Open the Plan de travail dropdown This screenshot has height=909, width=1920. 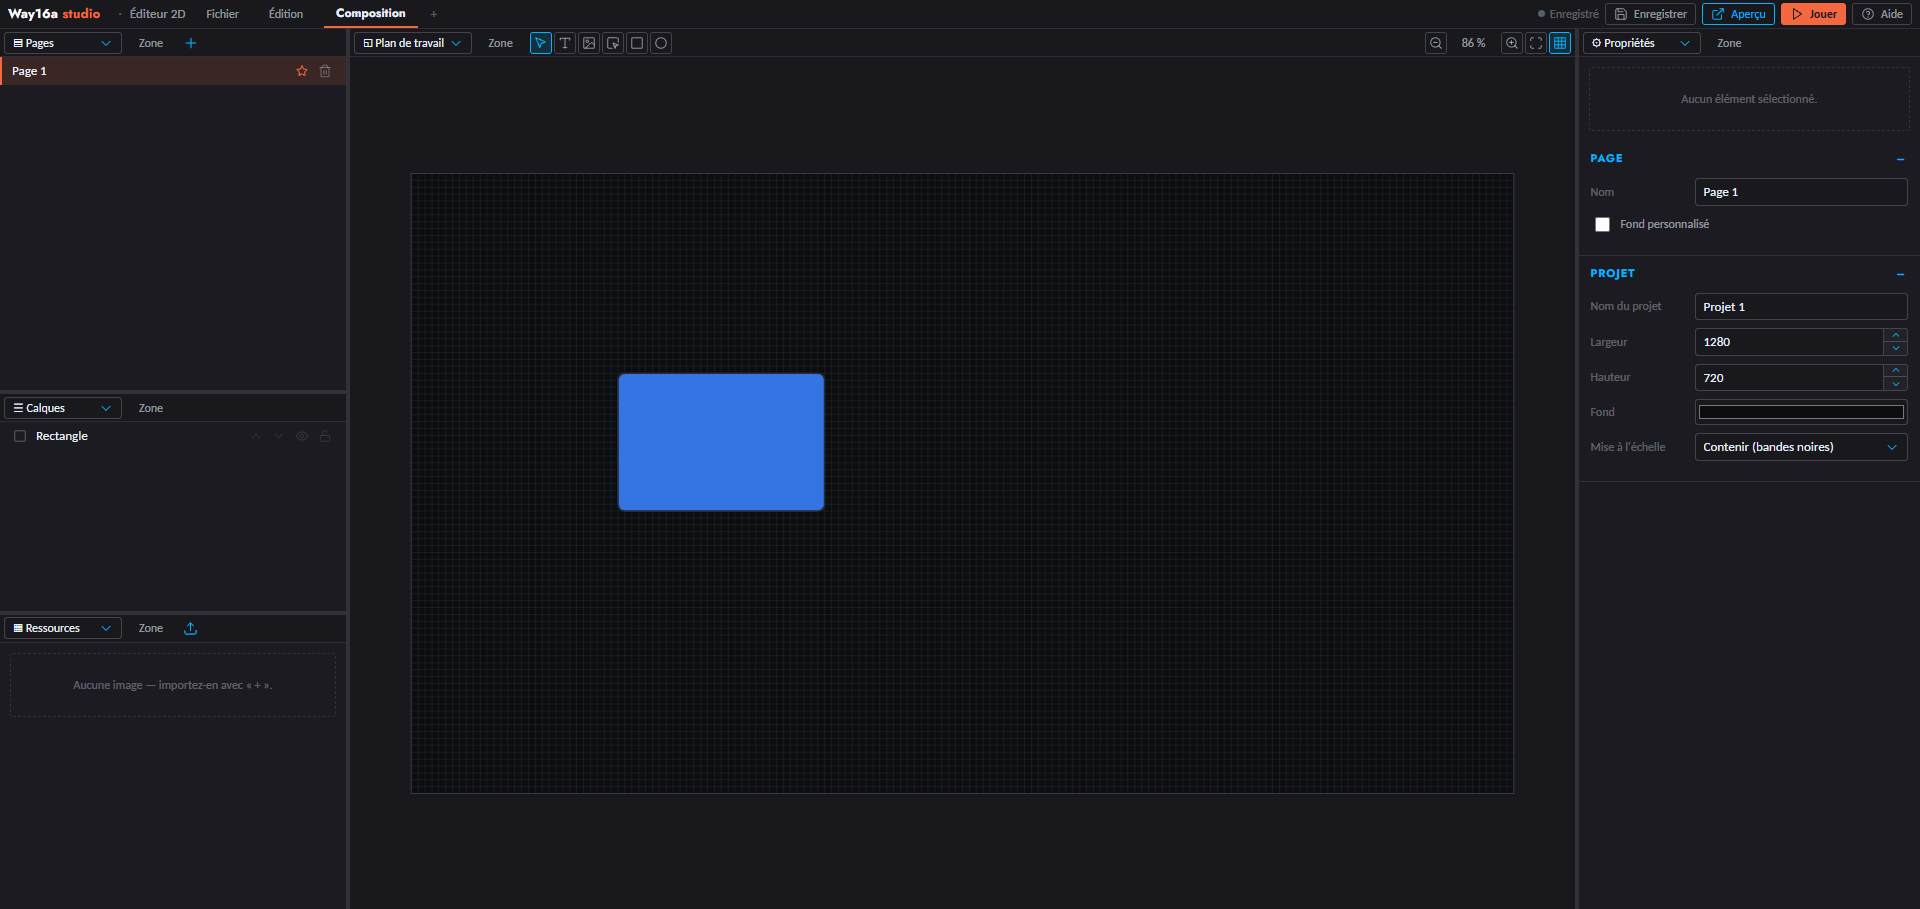tap(413, 43)
